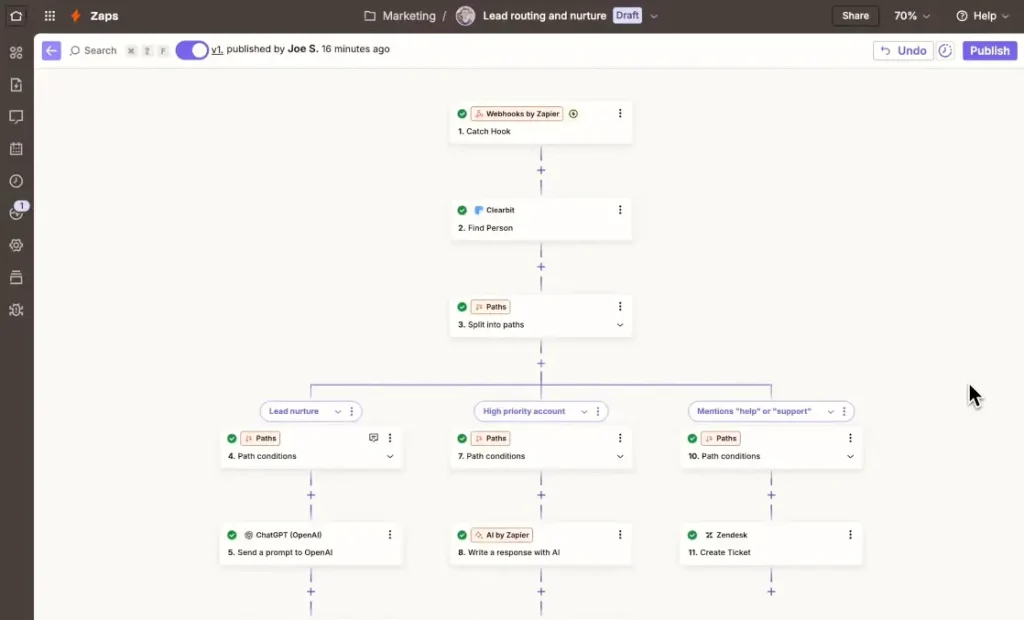Open three-dot menu on Write a response with AI
1024x620 pixels.
620,535
